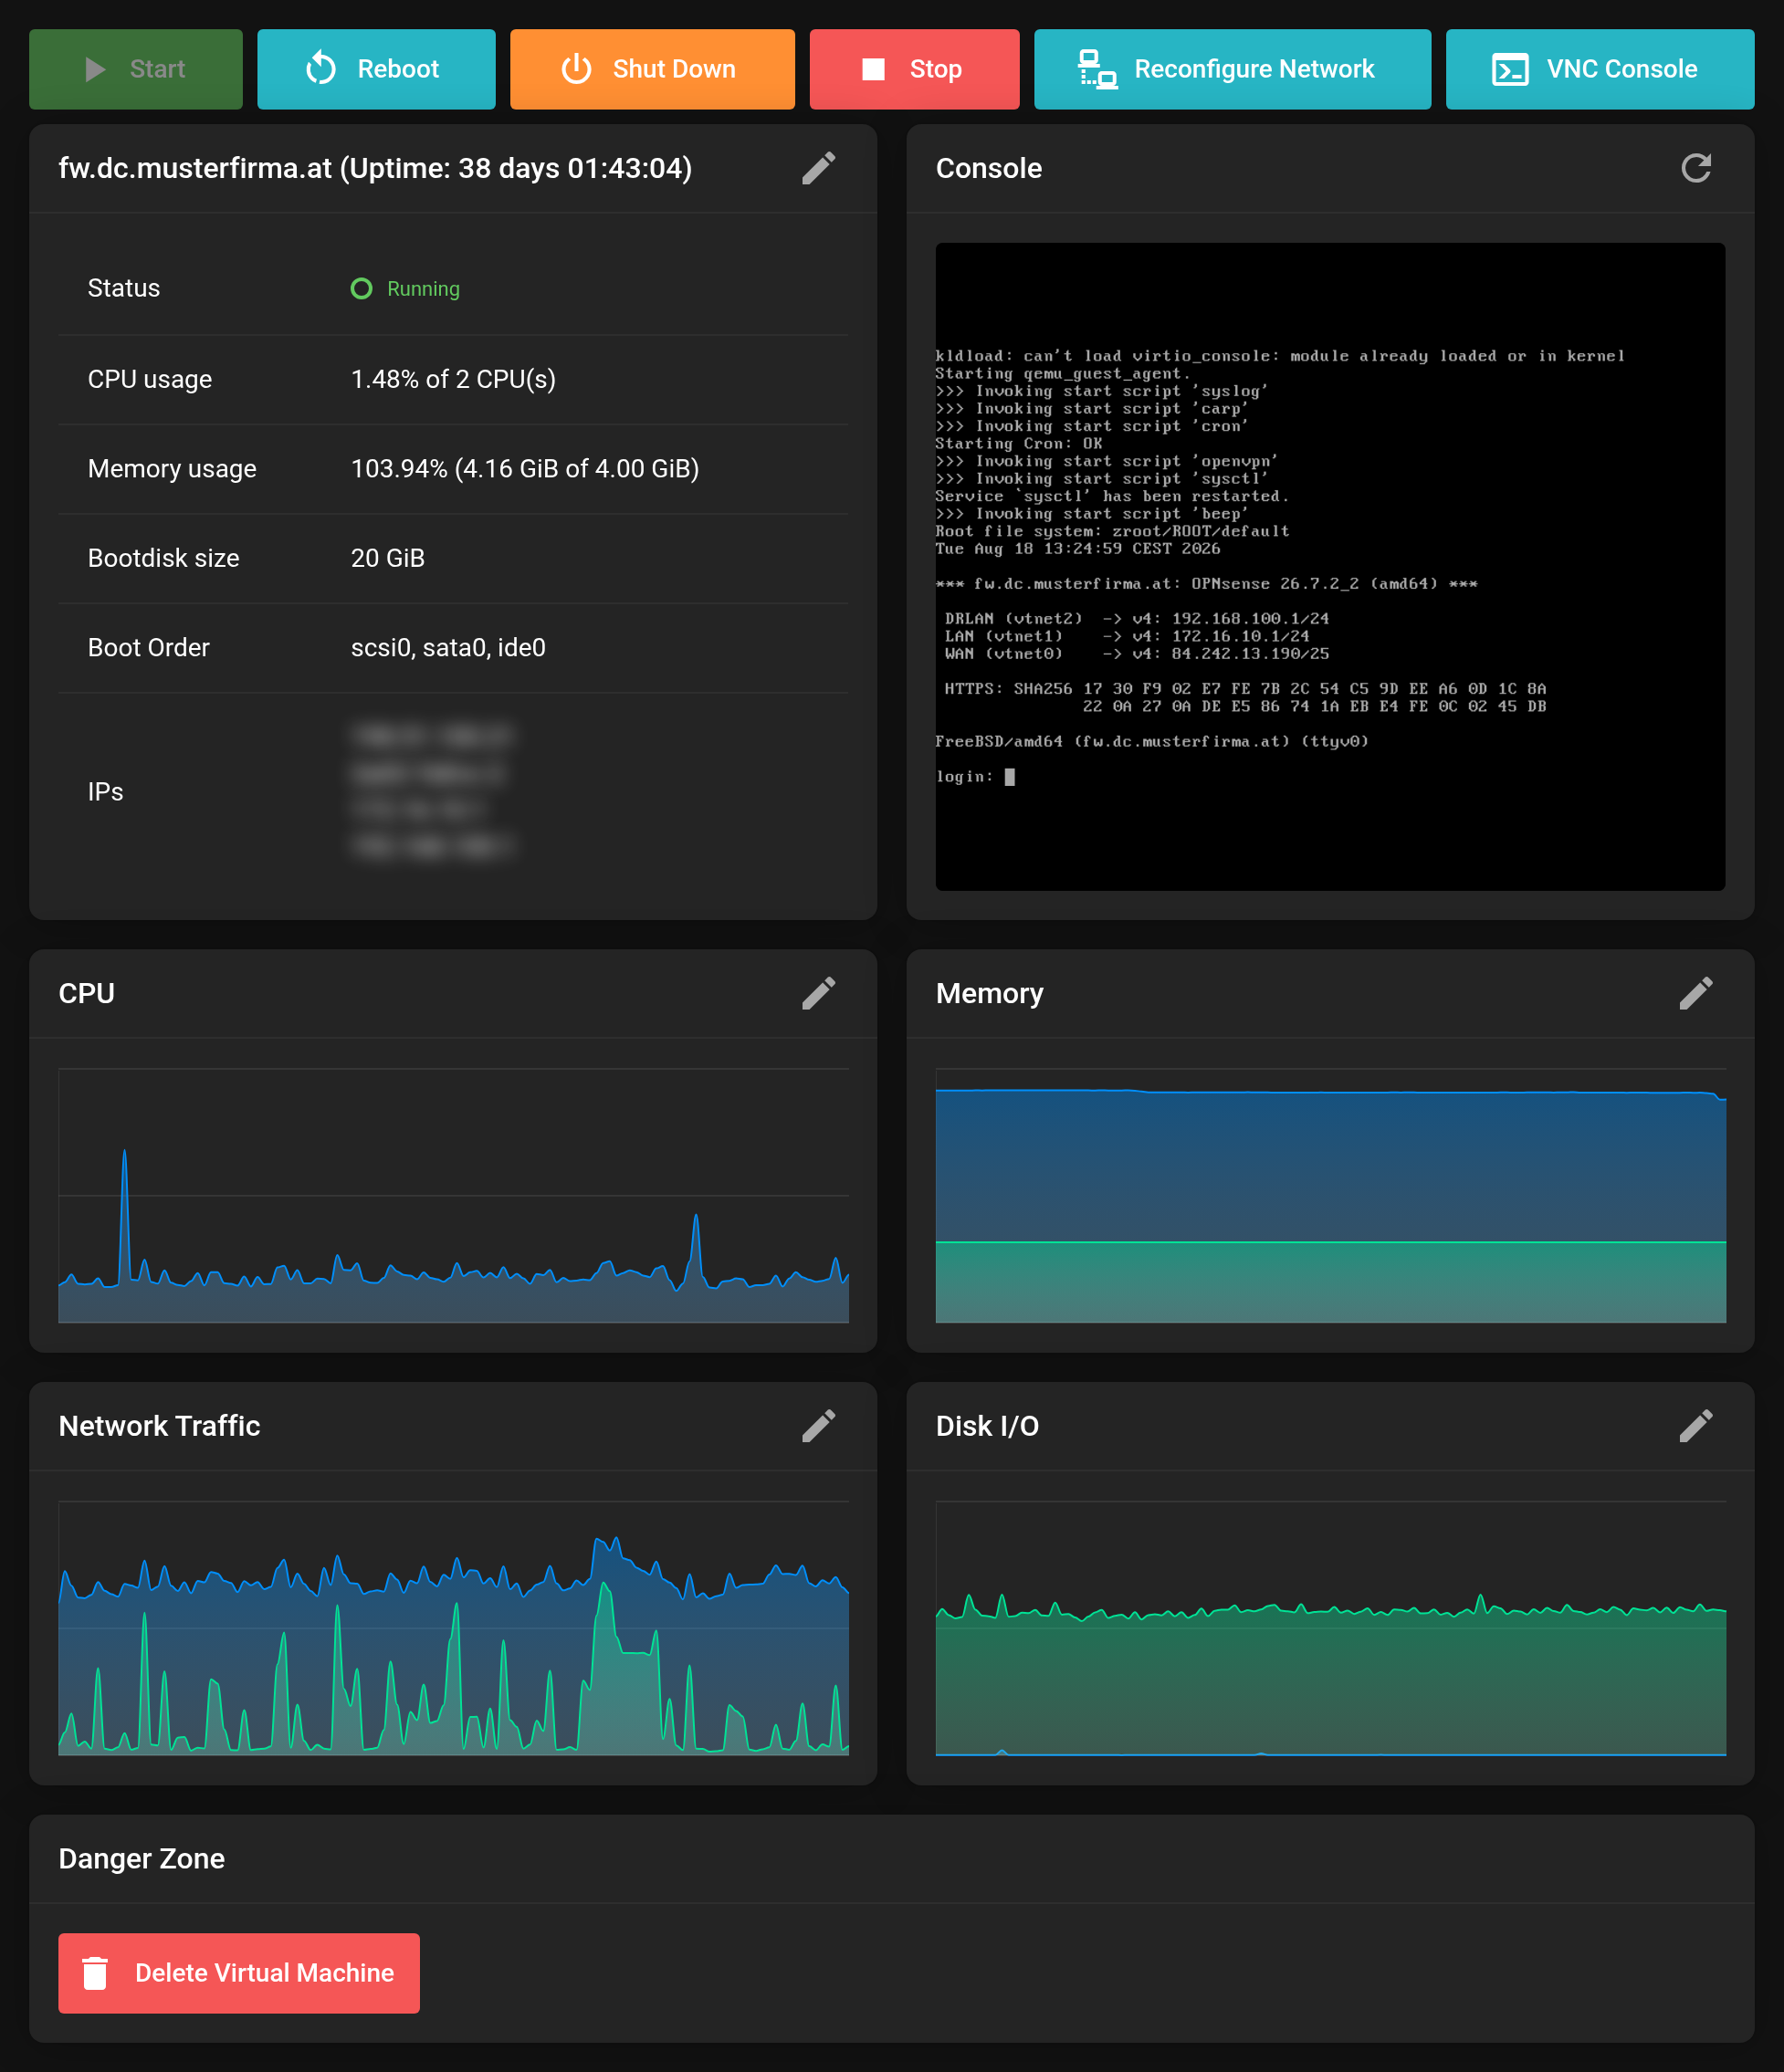Edit the Network Traffic chart pencil

818,1426
